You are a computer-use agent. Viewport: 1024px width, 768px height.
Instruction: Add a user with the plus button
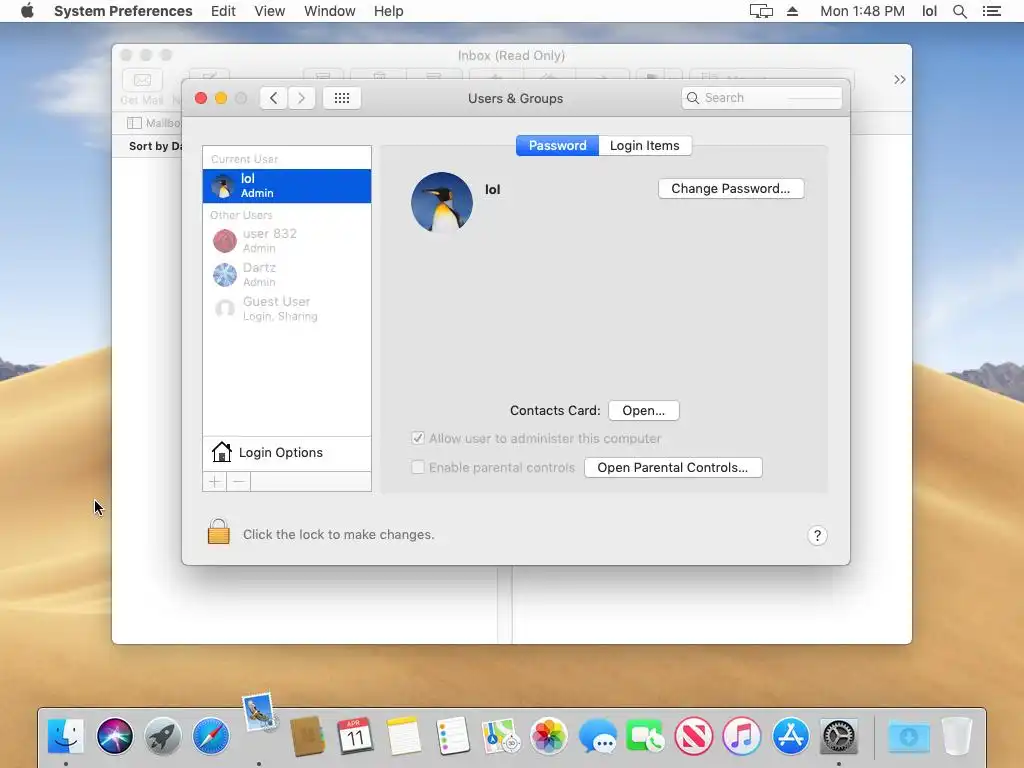pos(214,482)
